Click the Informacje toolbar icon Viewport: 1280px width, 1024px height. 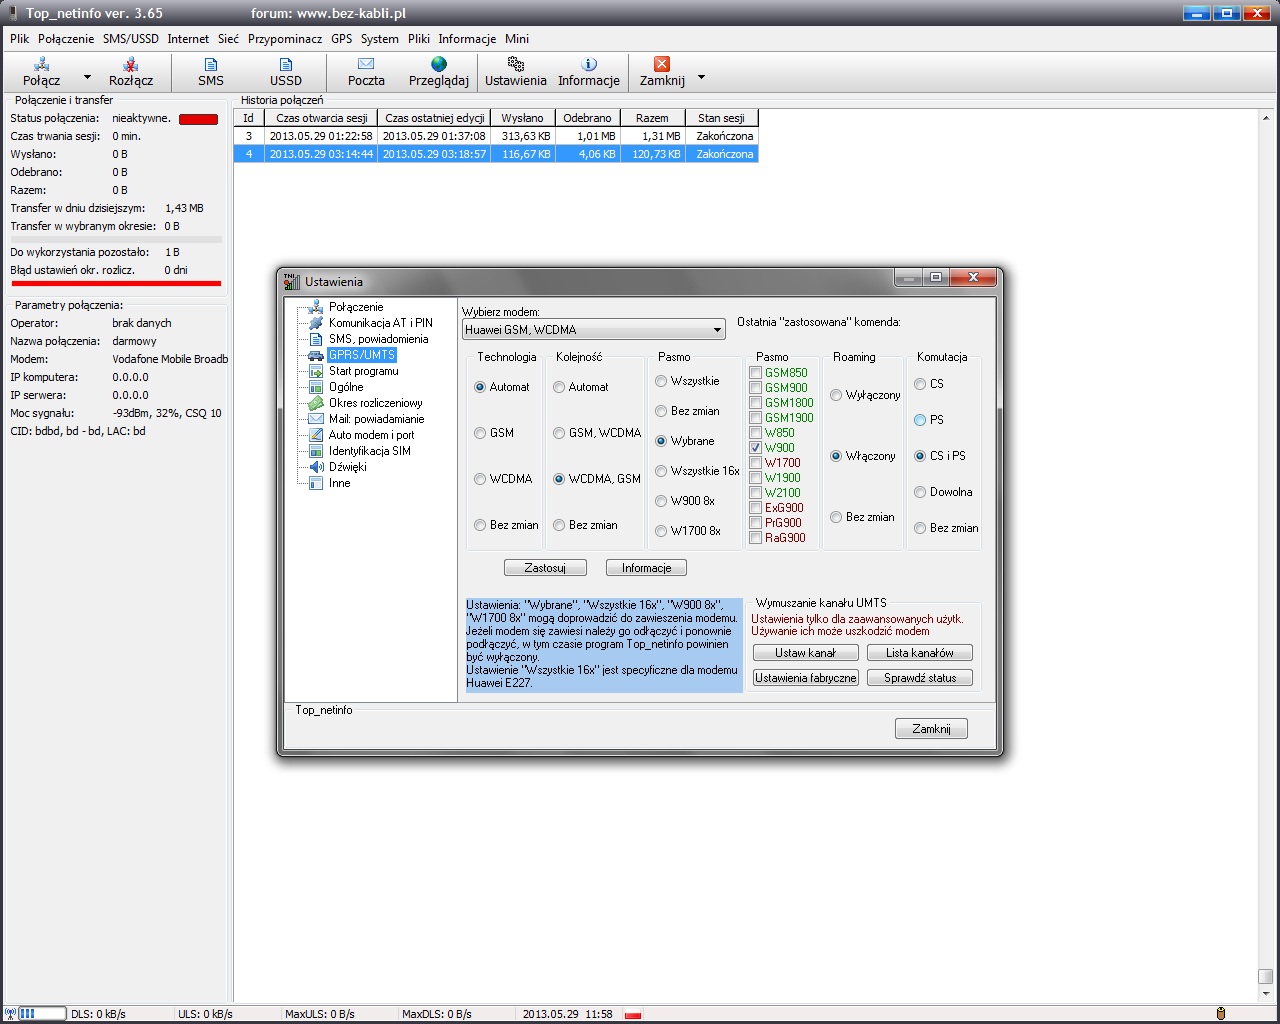pyautogui.click(x=588, y=64)
